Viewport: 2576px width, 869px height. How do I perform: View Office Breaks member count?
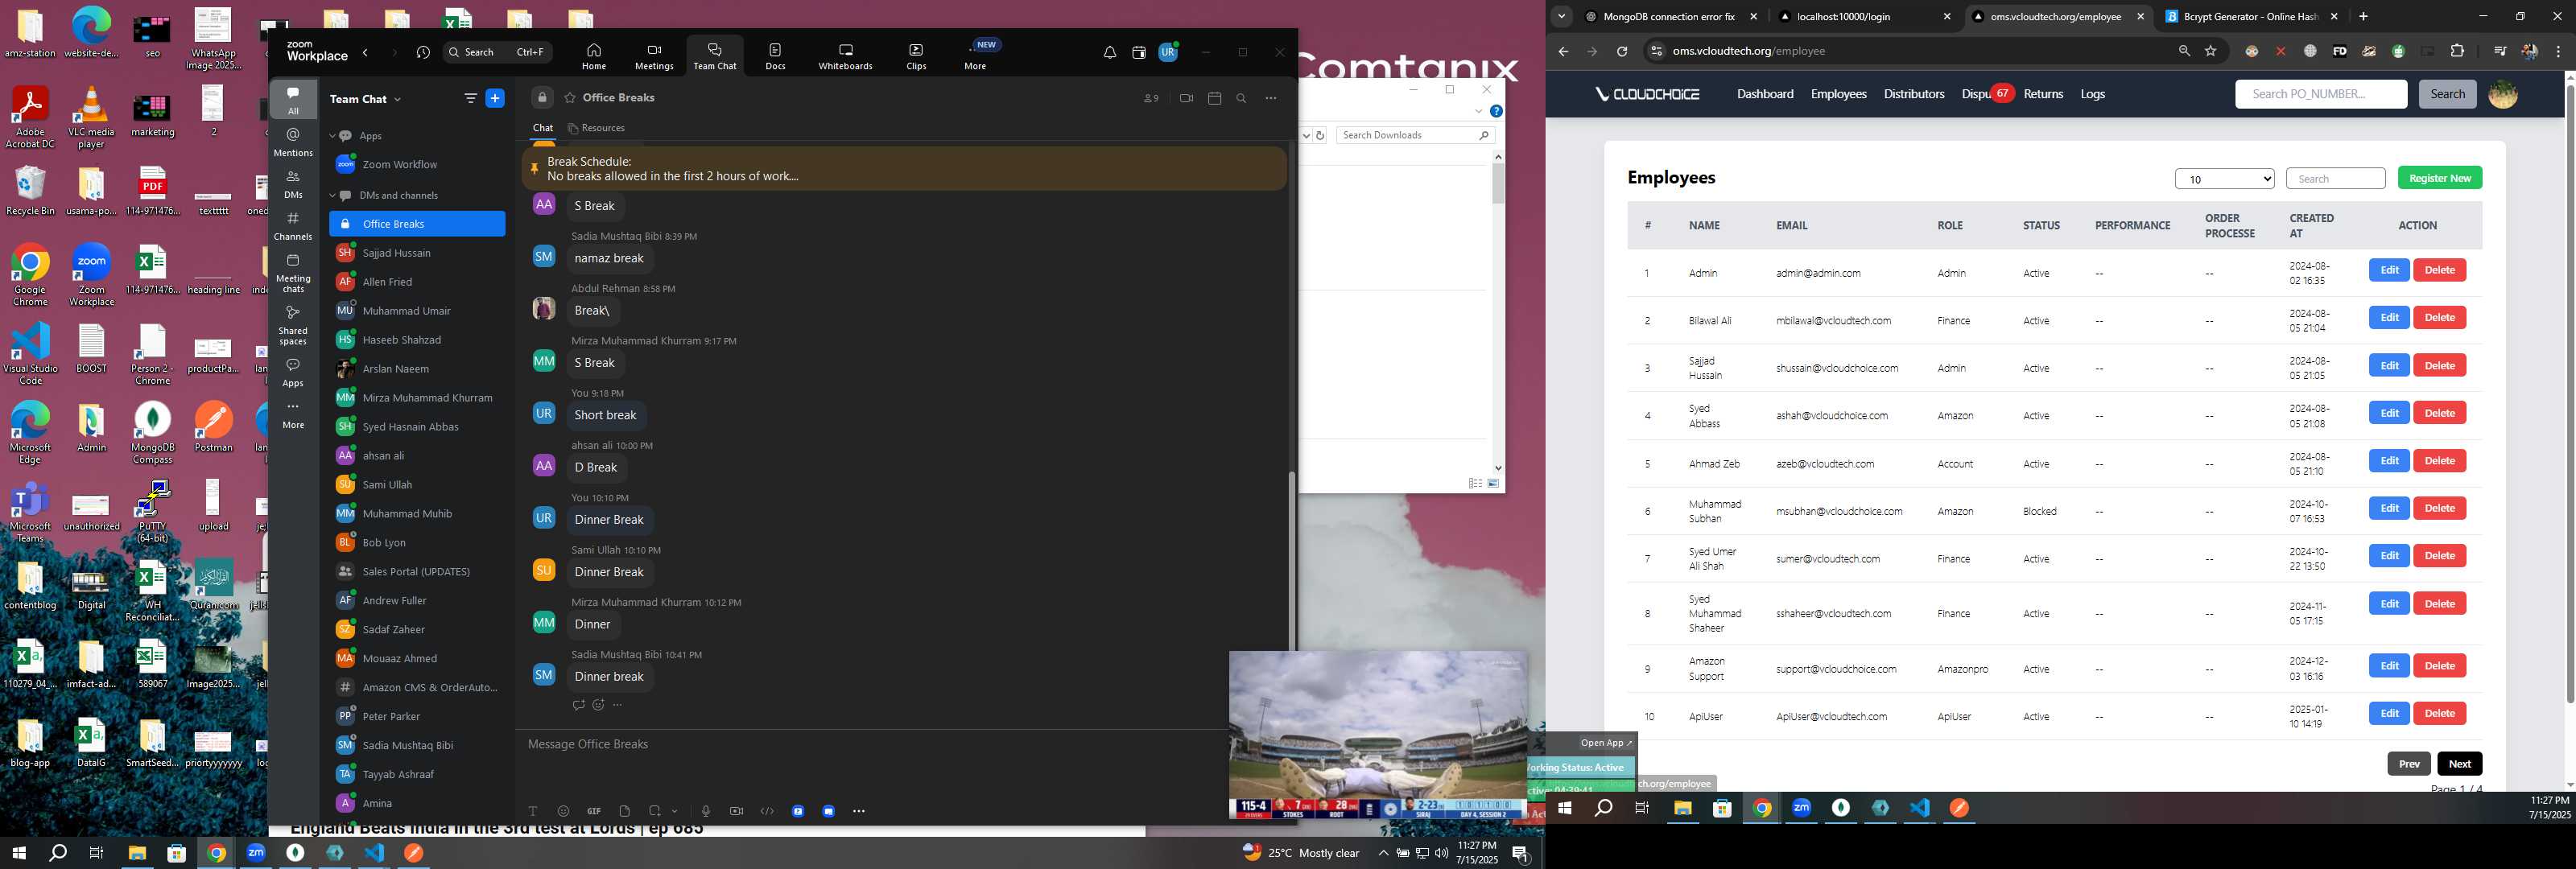[1151, 98]
